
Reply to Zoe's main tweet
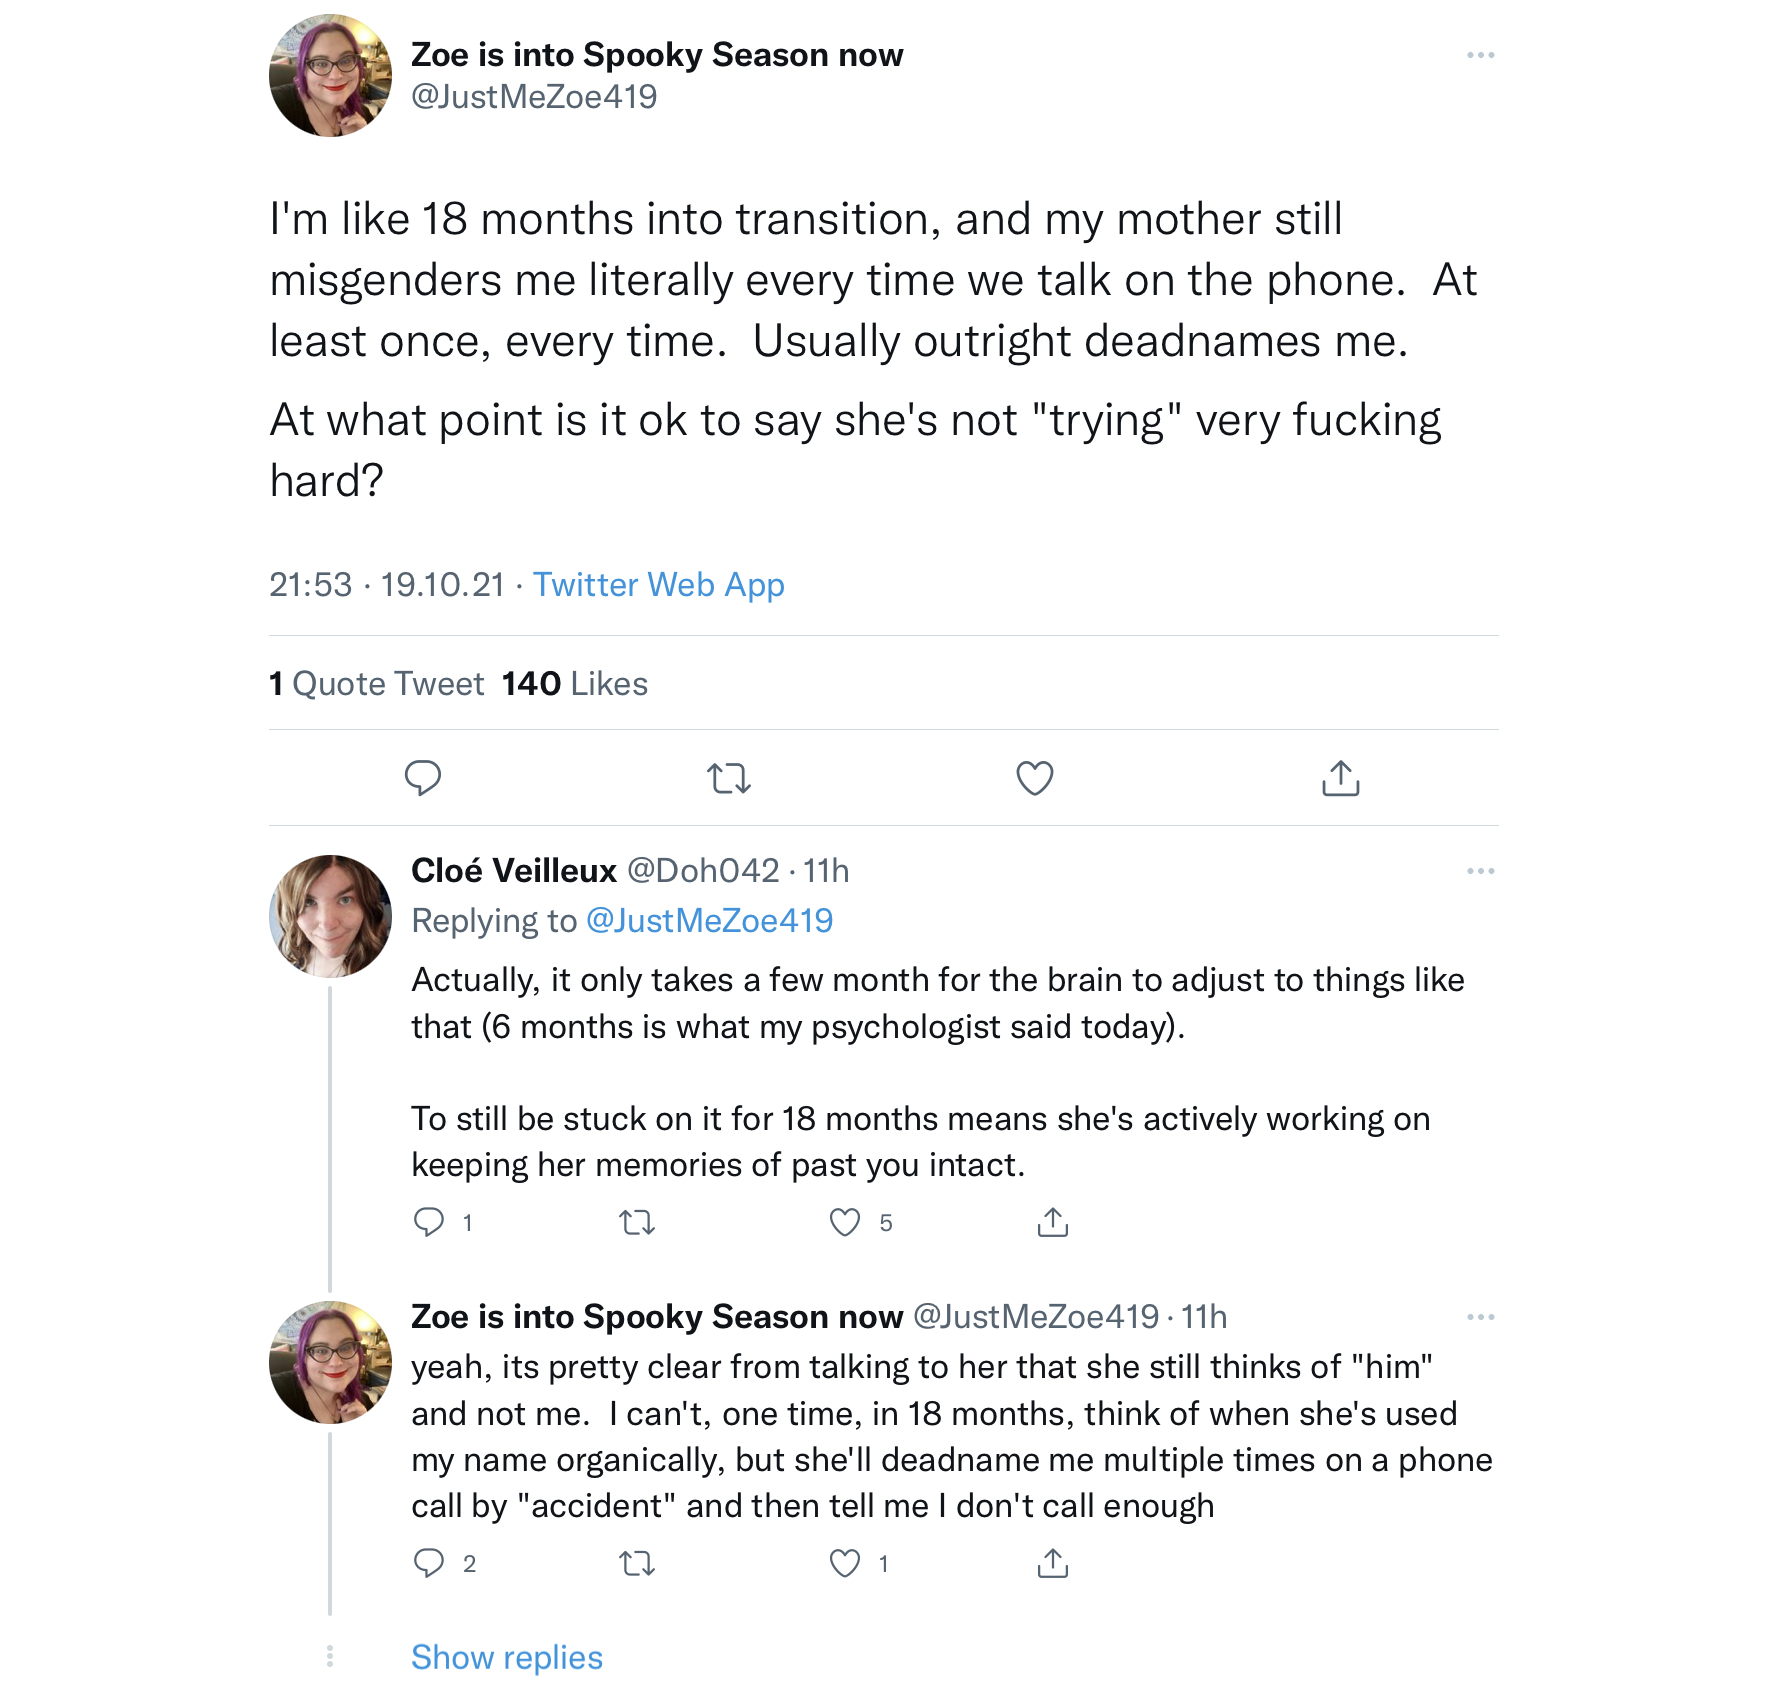422,778
